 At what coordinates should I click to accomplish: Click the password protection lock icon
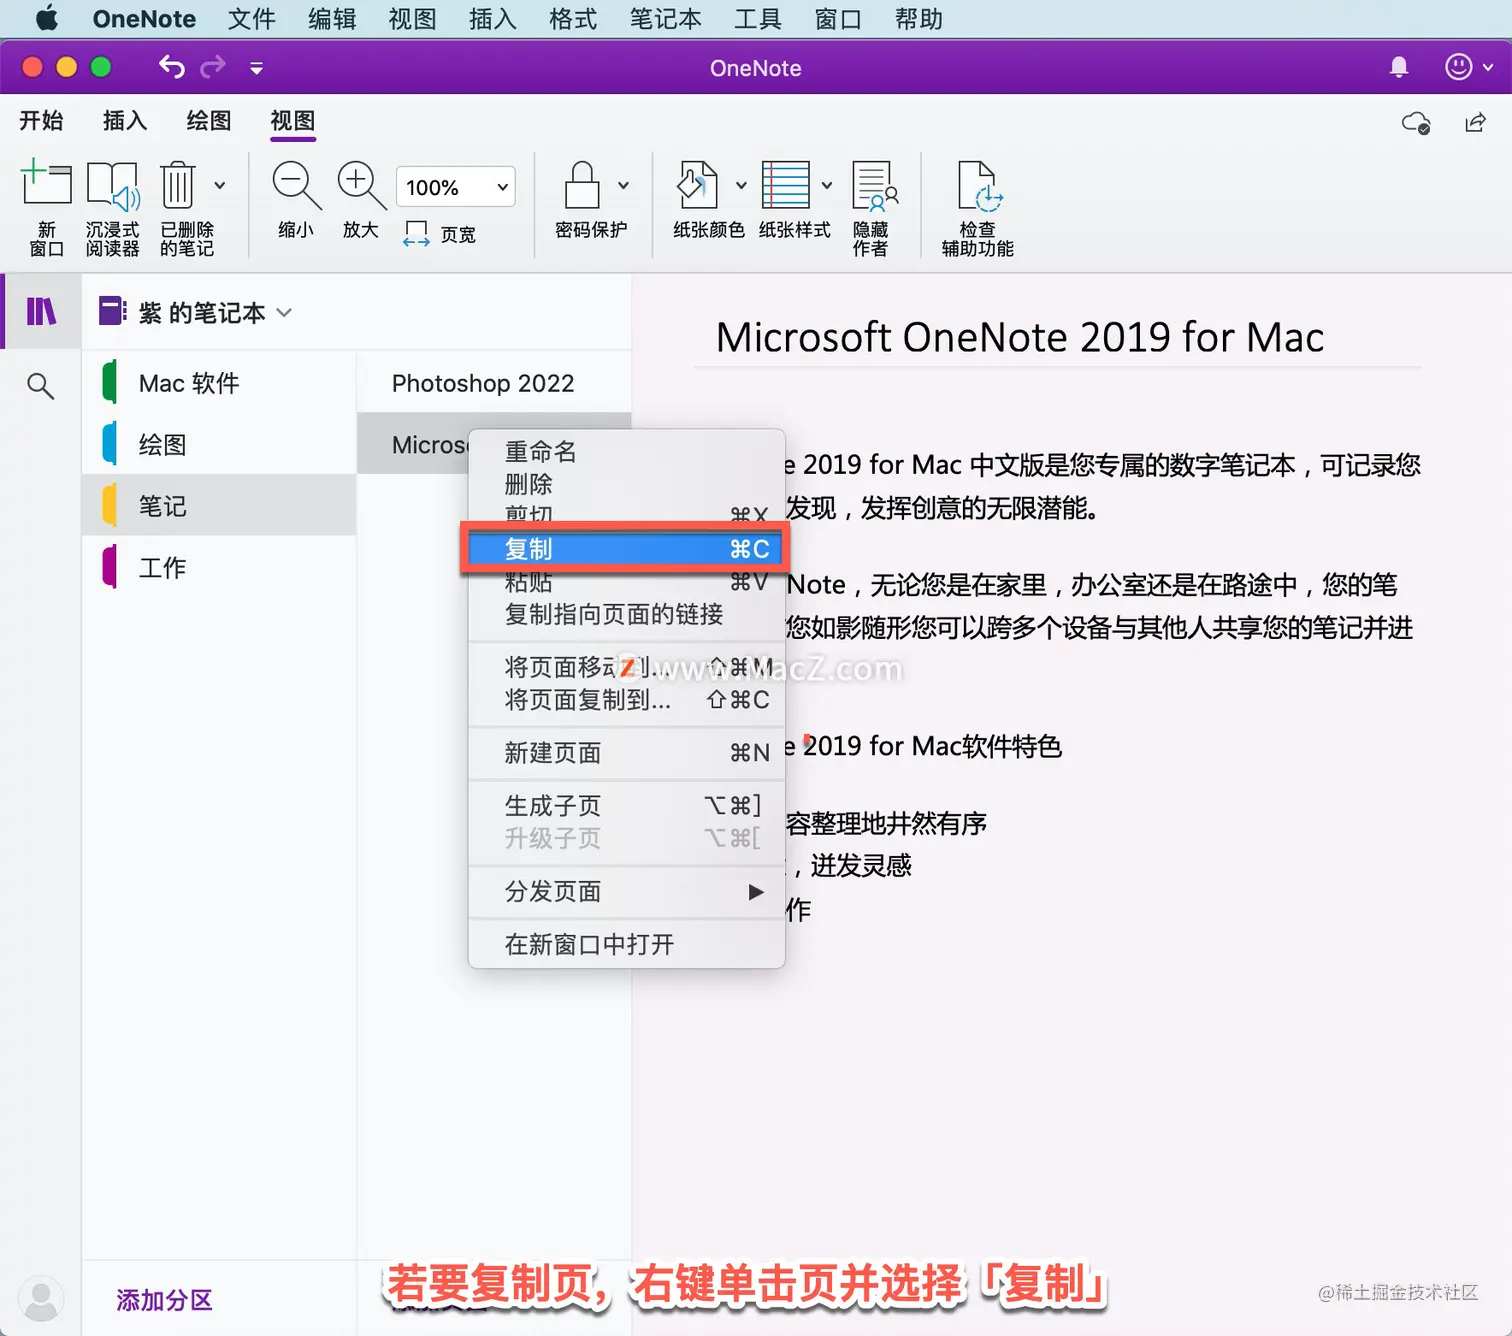click(582, 185)
